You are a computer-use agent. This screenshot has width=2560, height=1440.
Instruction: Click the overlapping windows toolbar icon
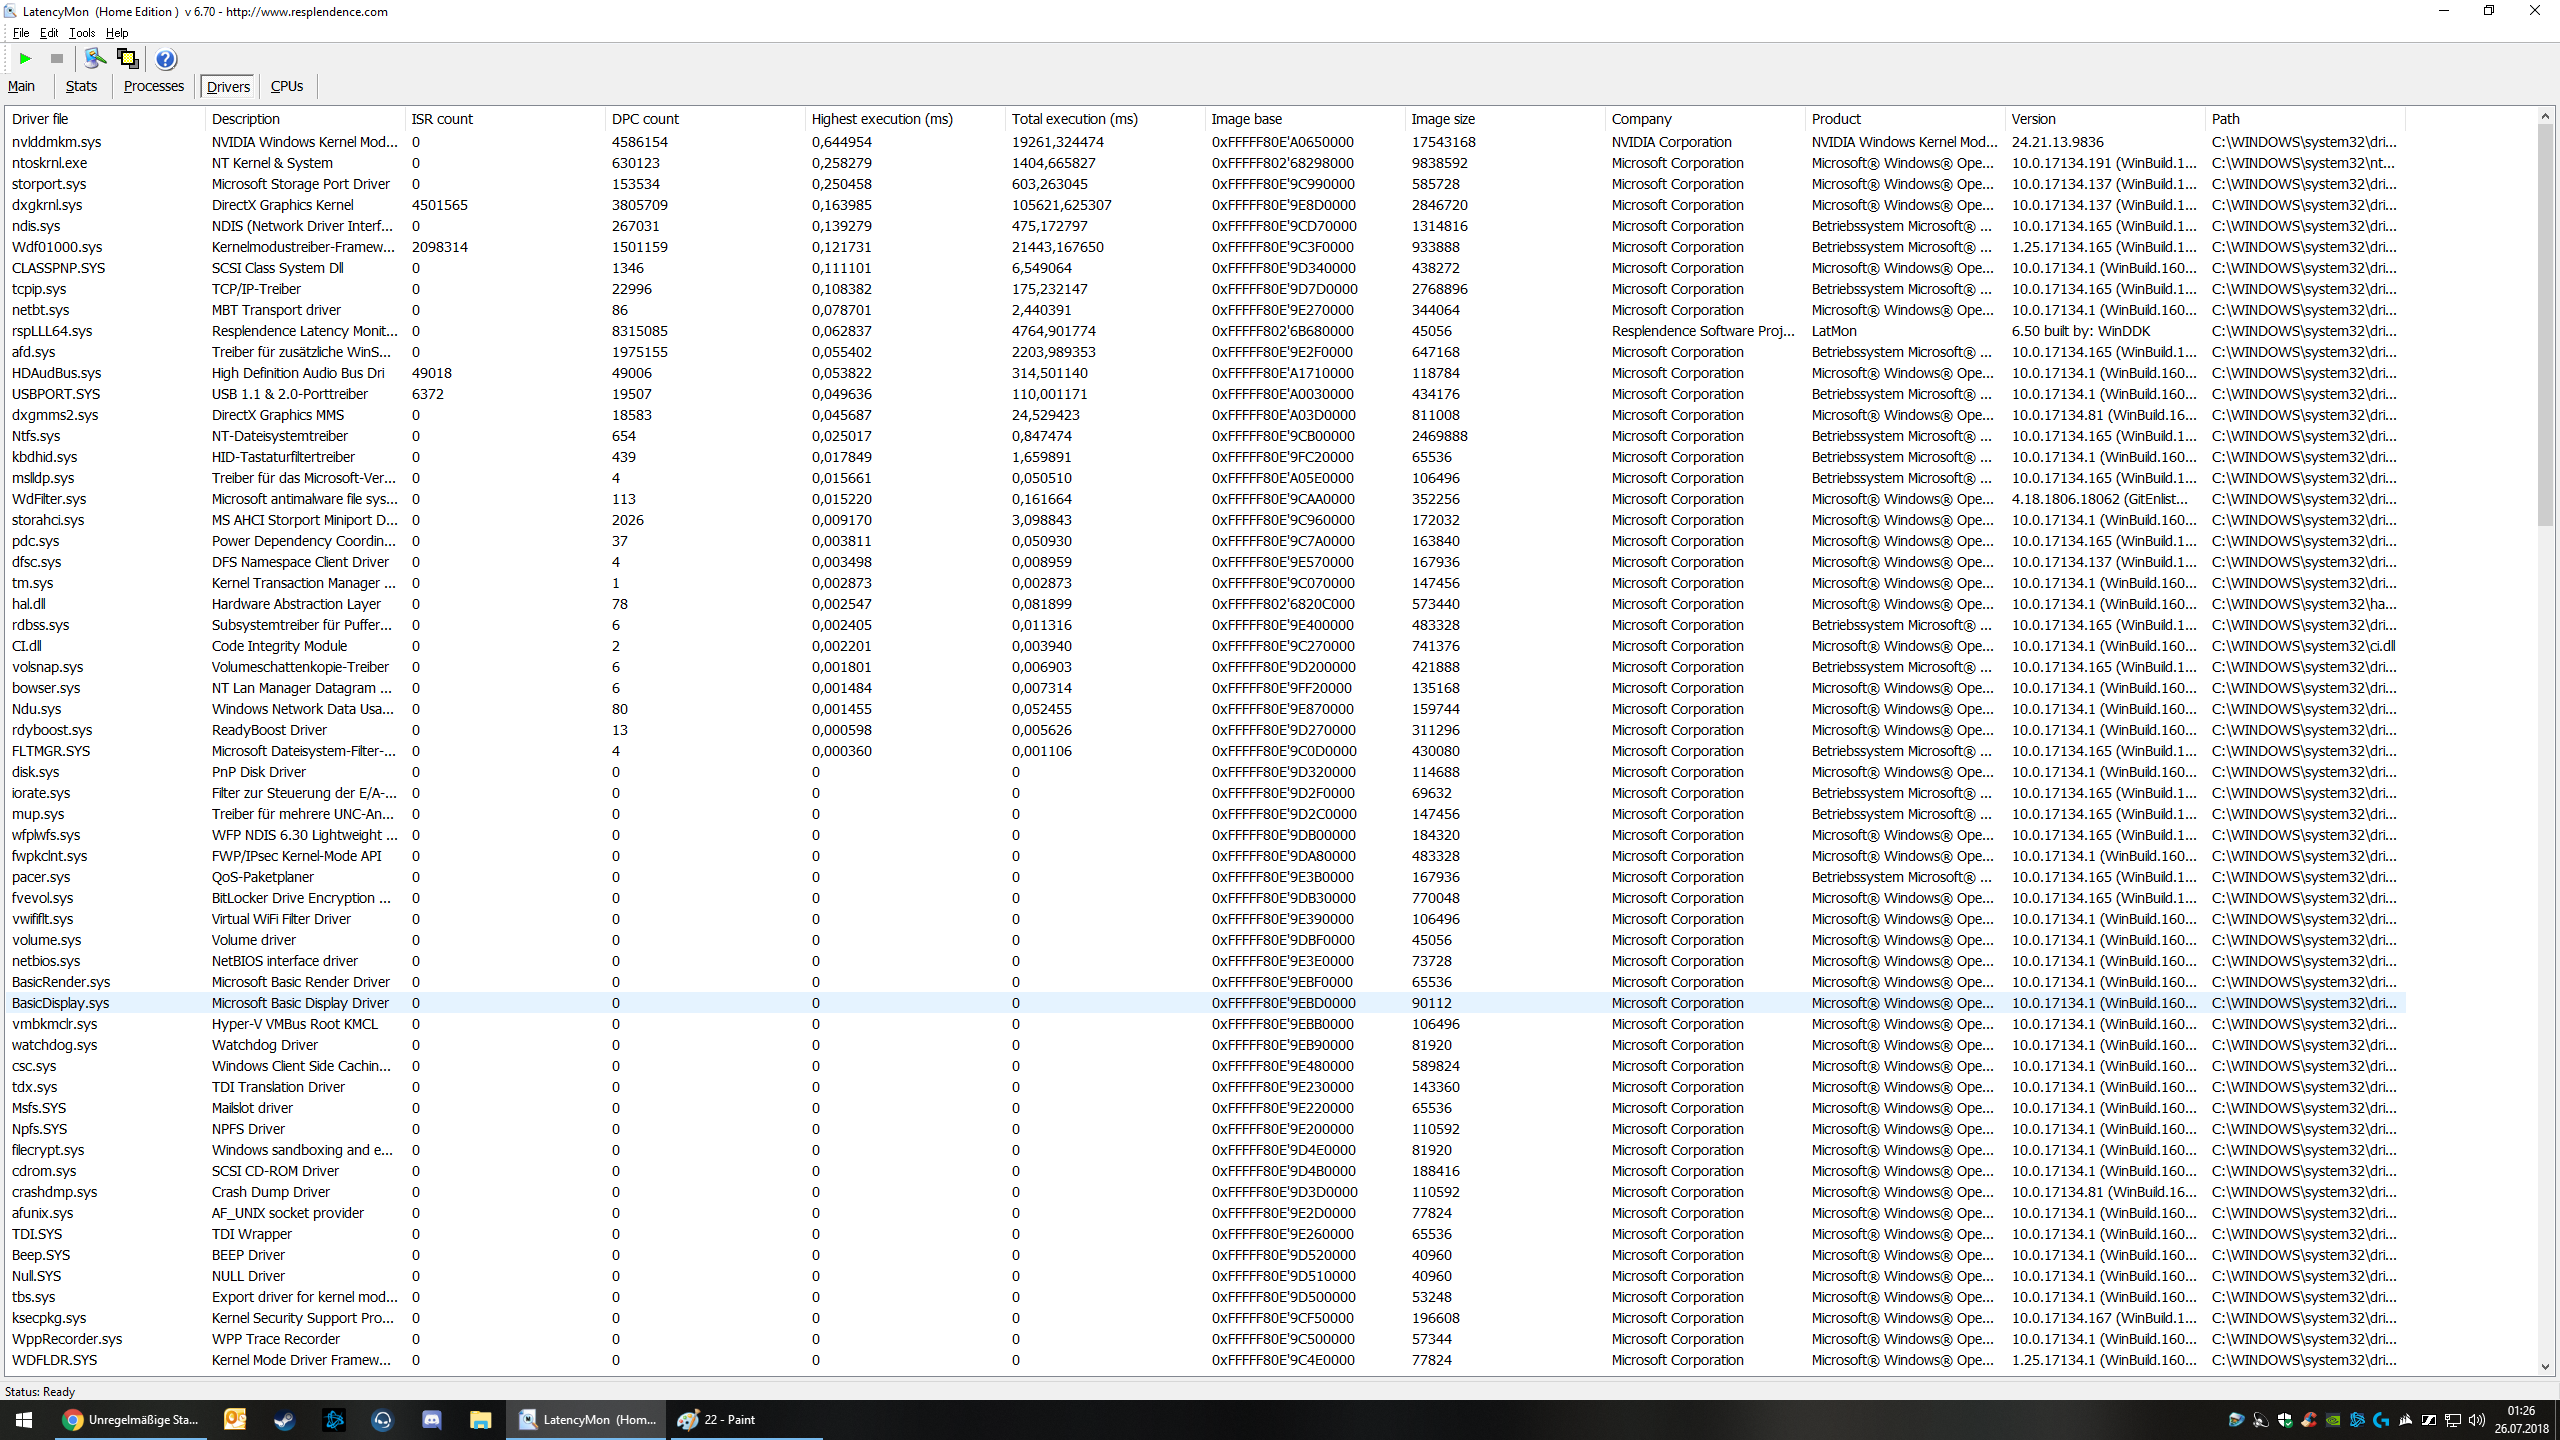tap(127, 59)
